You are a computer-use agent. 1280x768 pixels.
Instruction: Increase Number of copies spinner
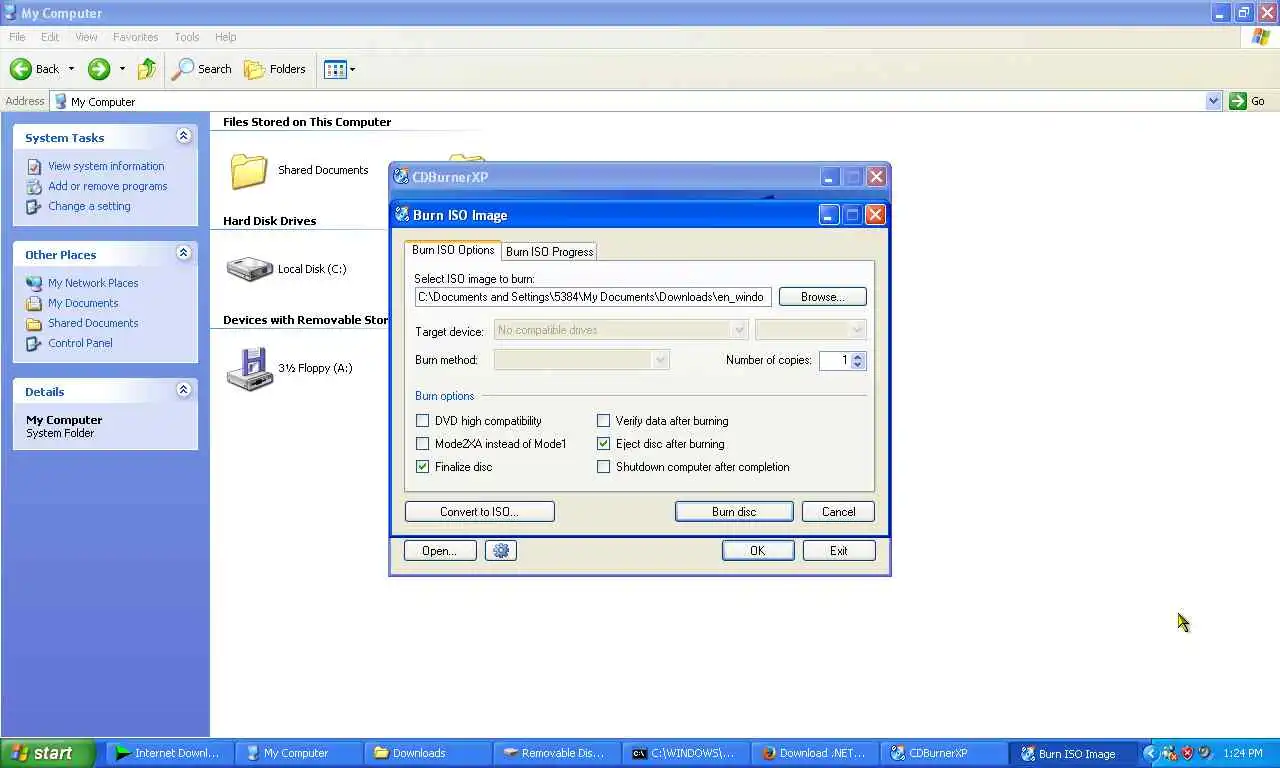(x=858, y=356)
